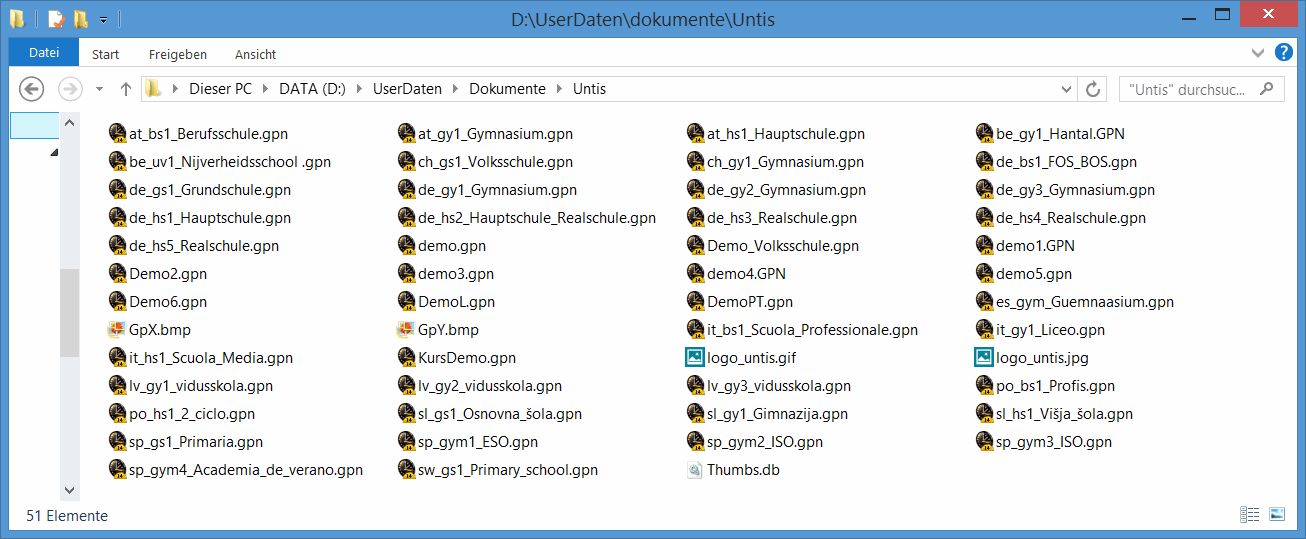1306x539 pixels.
Task: Click the Untis search box
Action: (x=1190, y=89)
